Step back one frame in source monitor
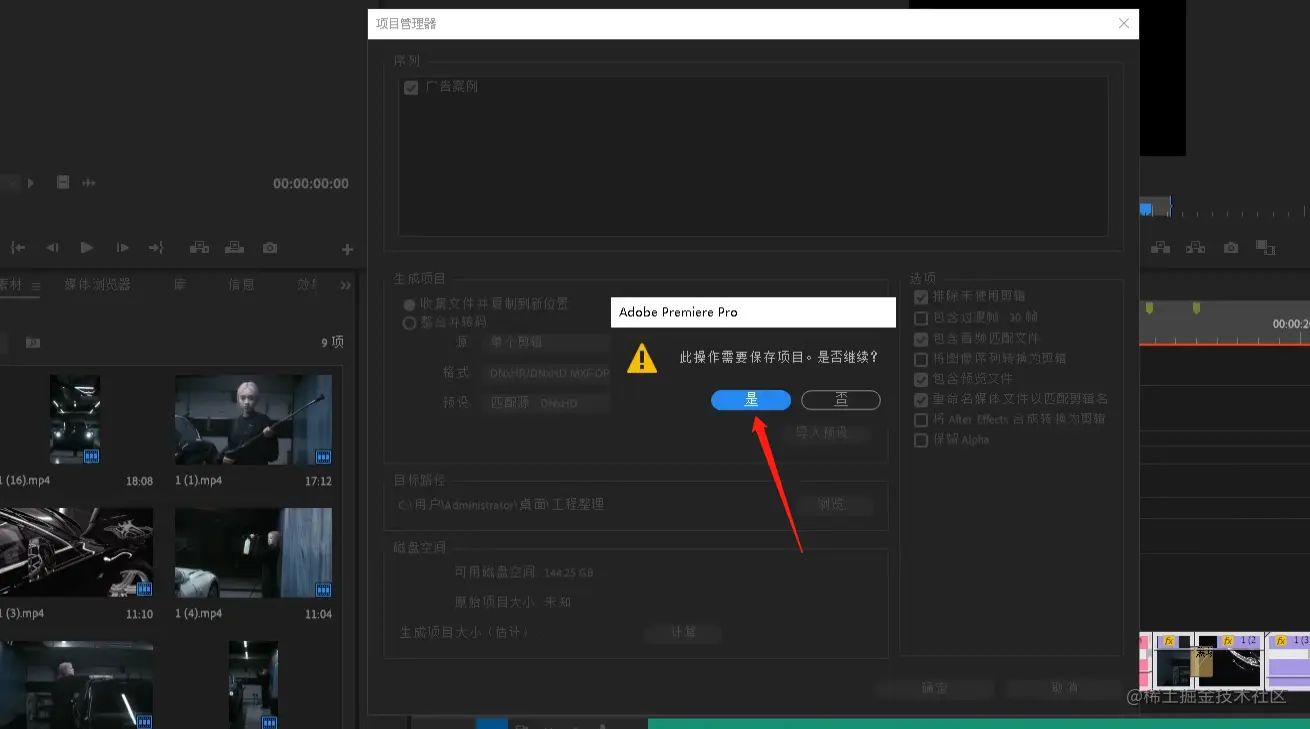This screenshot has height=729, width=1310. pos(52,247)
